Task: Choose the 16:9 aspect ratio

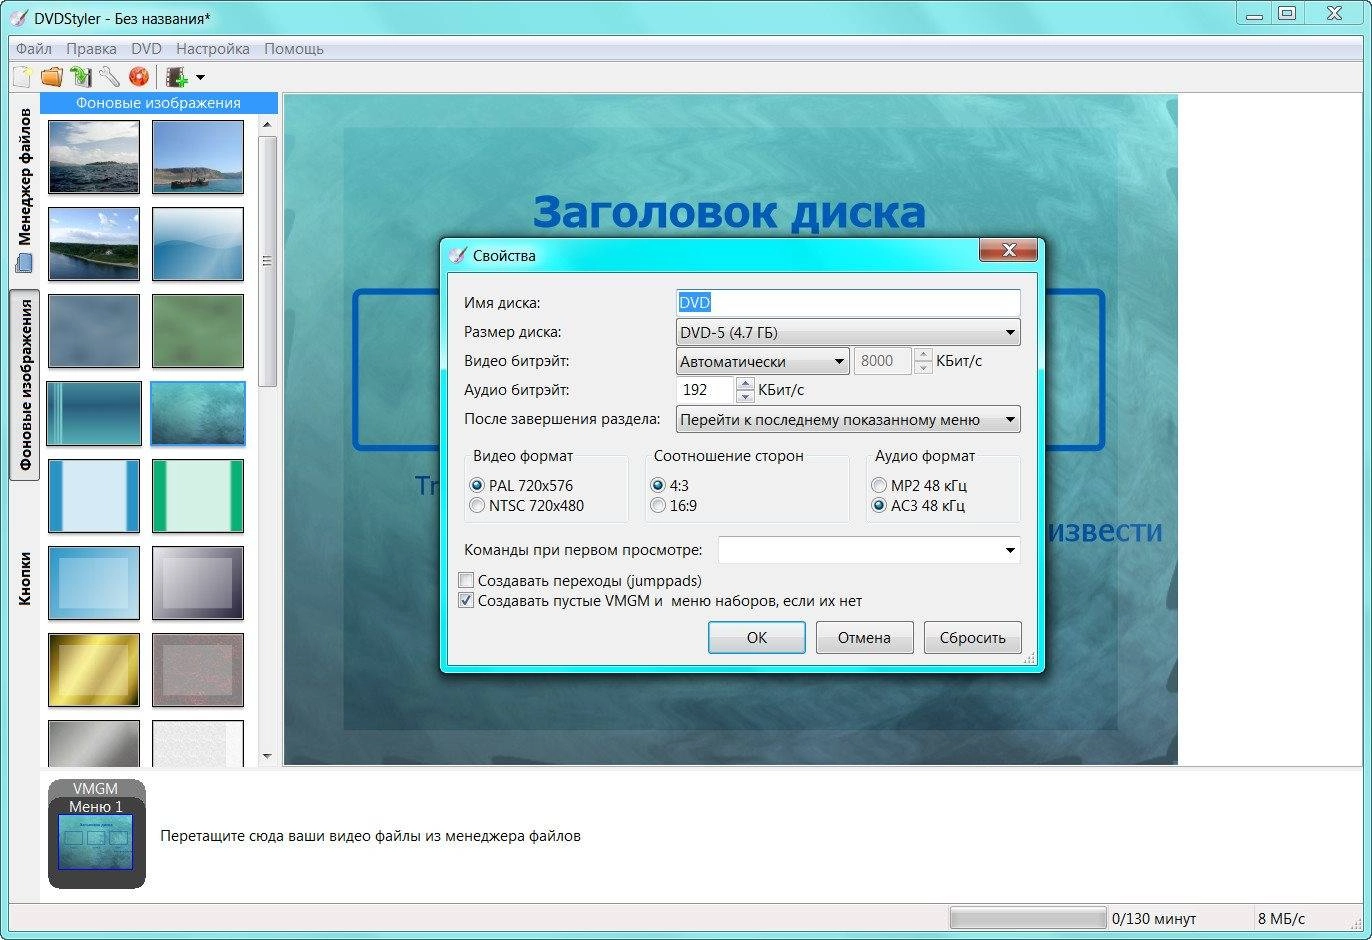Action: (x=673, y=505)
